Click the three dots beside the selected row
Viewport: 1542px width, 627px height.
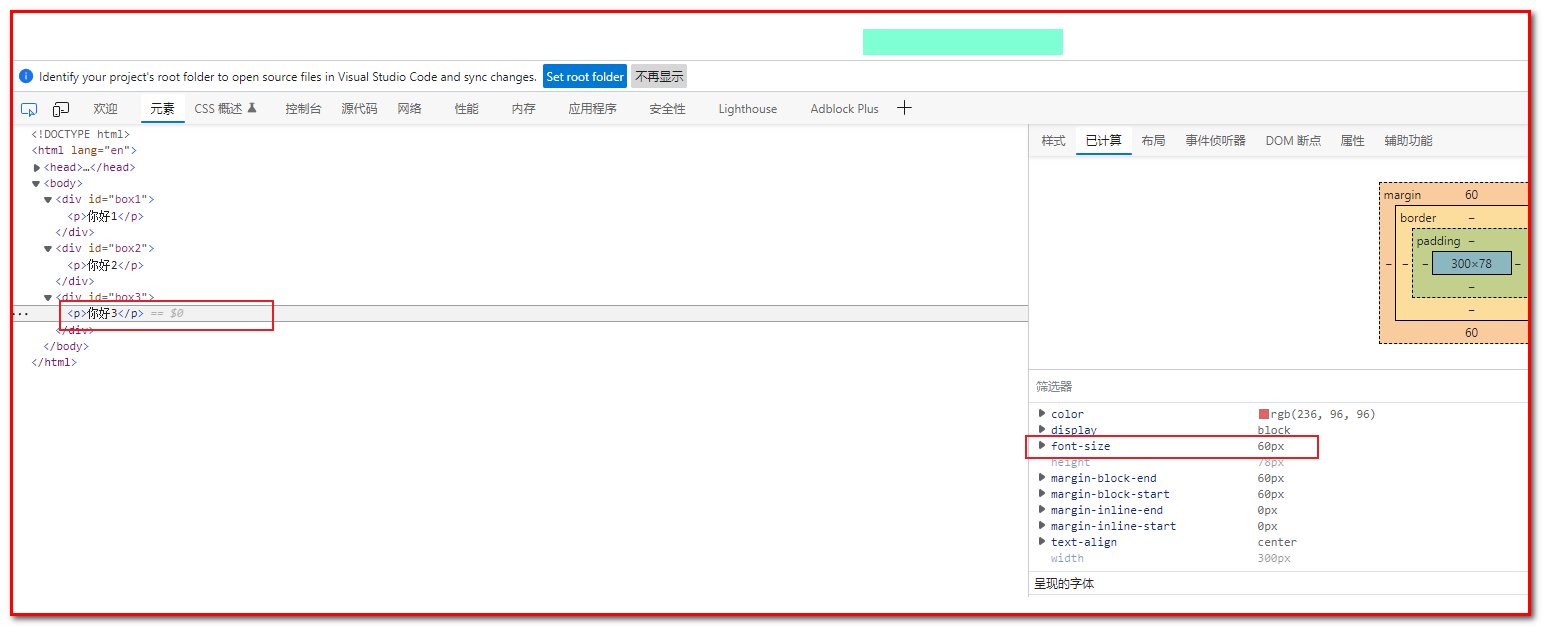pyautogui.click(x=20, y=314)
